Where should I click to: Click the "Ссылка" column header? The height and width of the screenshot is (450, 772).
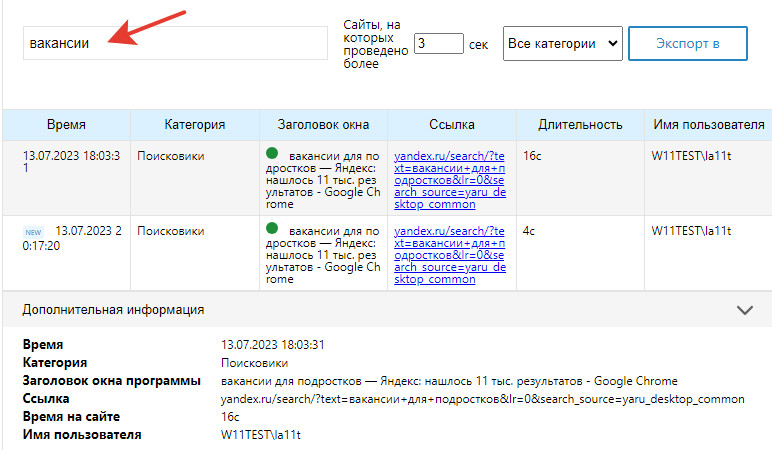(x=451, y=125)
